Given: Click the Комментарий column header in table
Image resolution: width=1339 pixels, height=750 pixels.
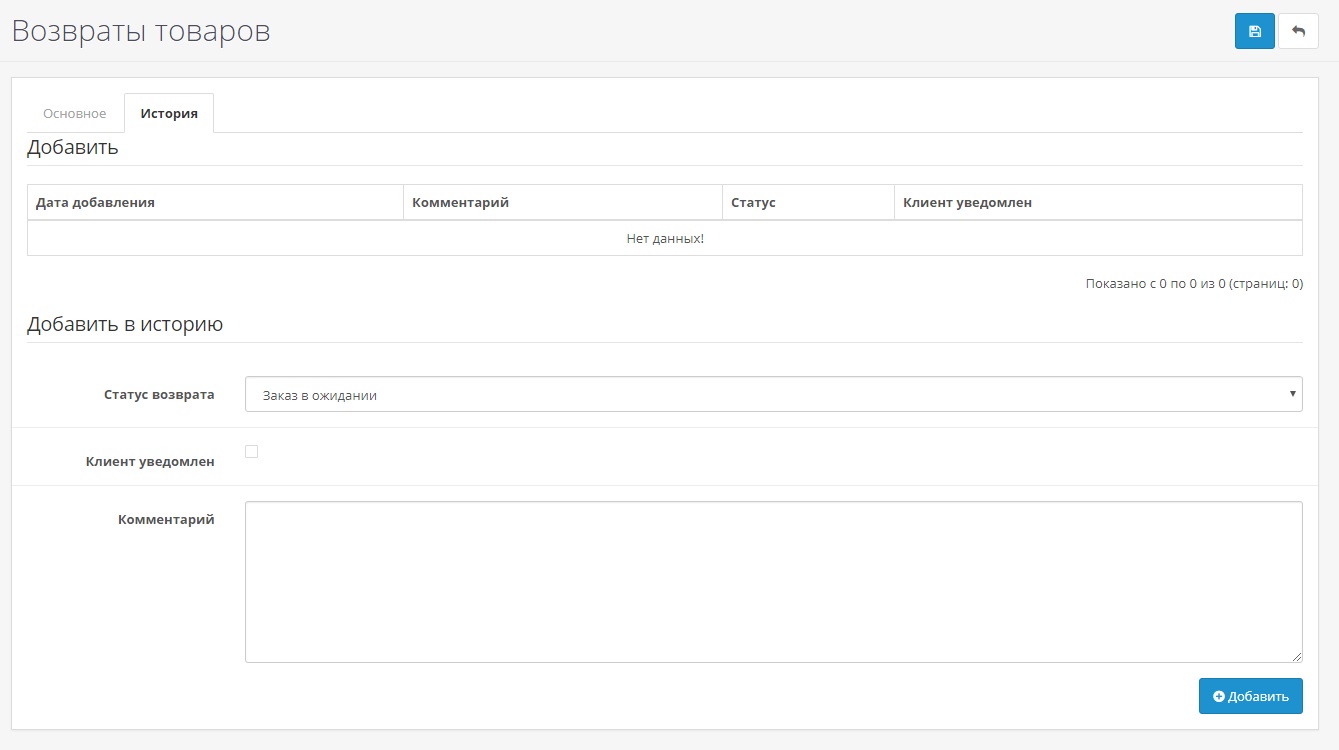Looking at the screenshot, I should (460, 202).
